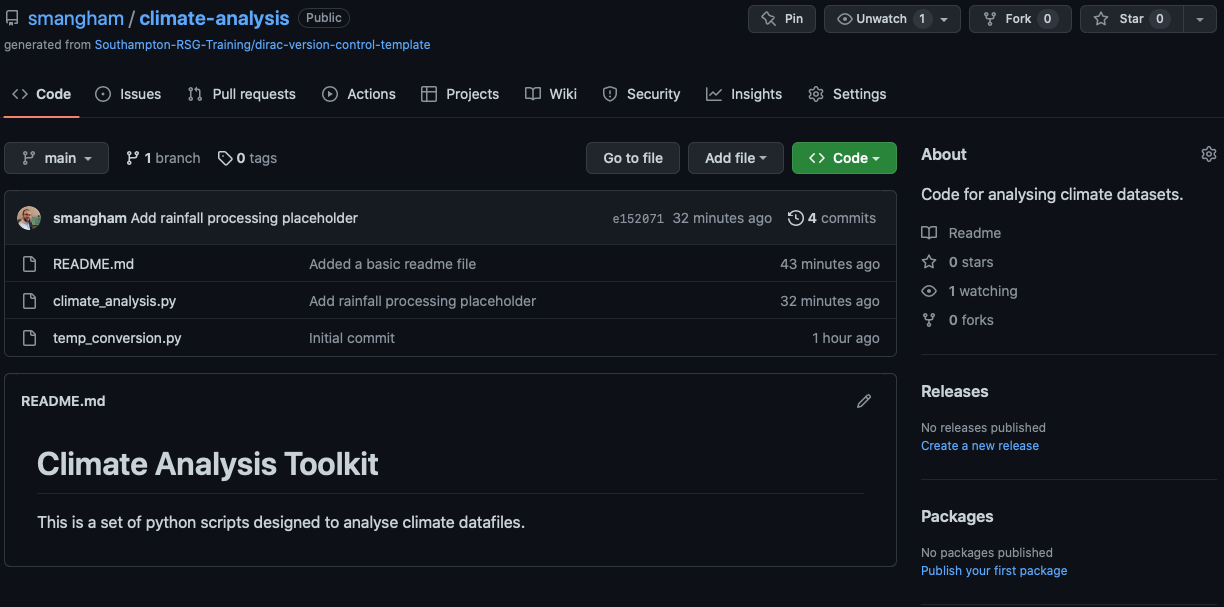Click the repository book icon beside smangham
The image size is (1224, 607).
point(12,17)
